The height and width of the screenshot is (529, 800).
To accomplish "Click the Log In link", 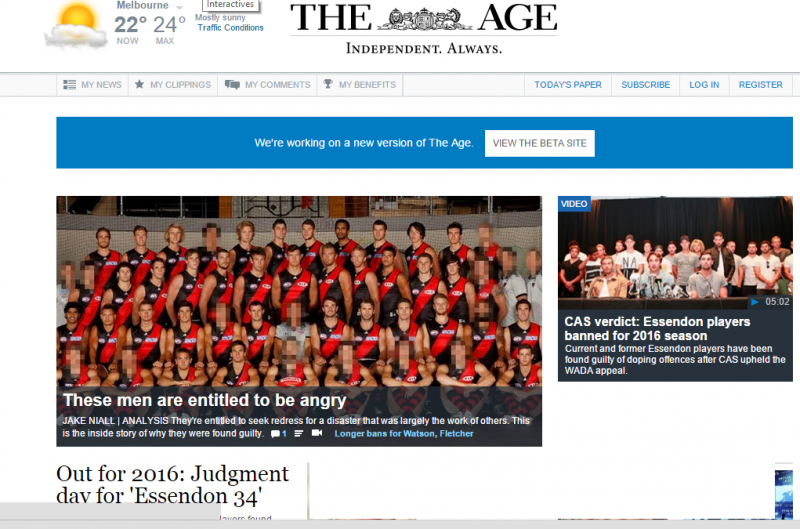I will click(x=704, y=85).
